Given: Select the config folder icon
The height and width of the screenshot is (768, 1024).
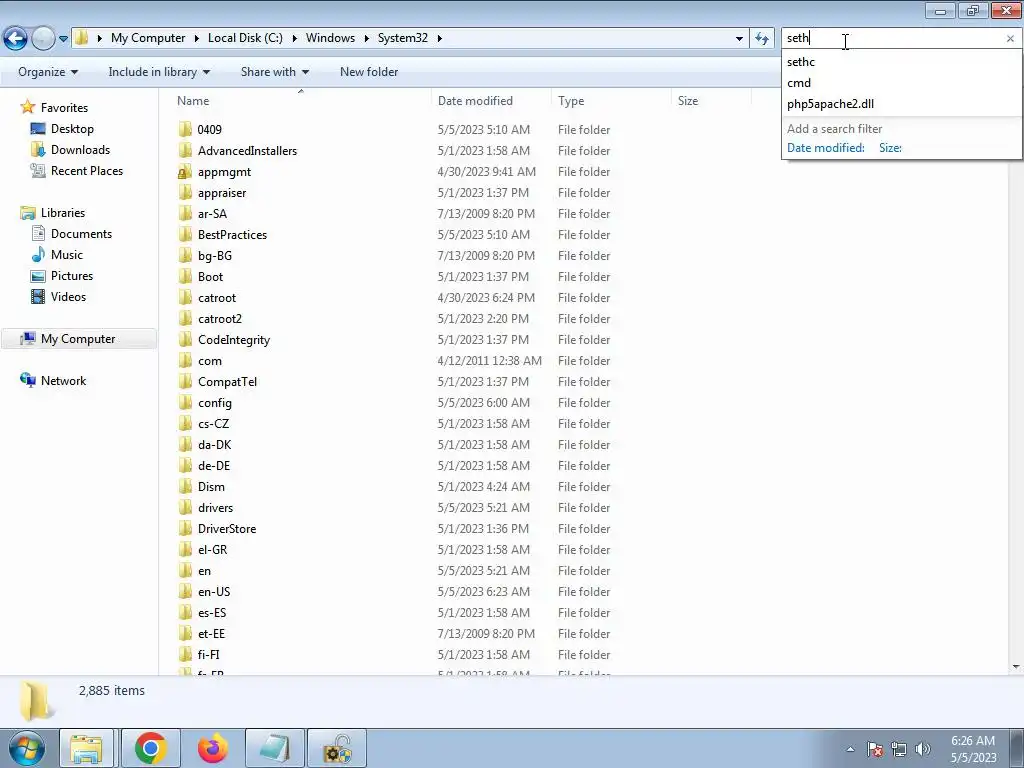Looking at the screenshot, I should pos(185,402).
